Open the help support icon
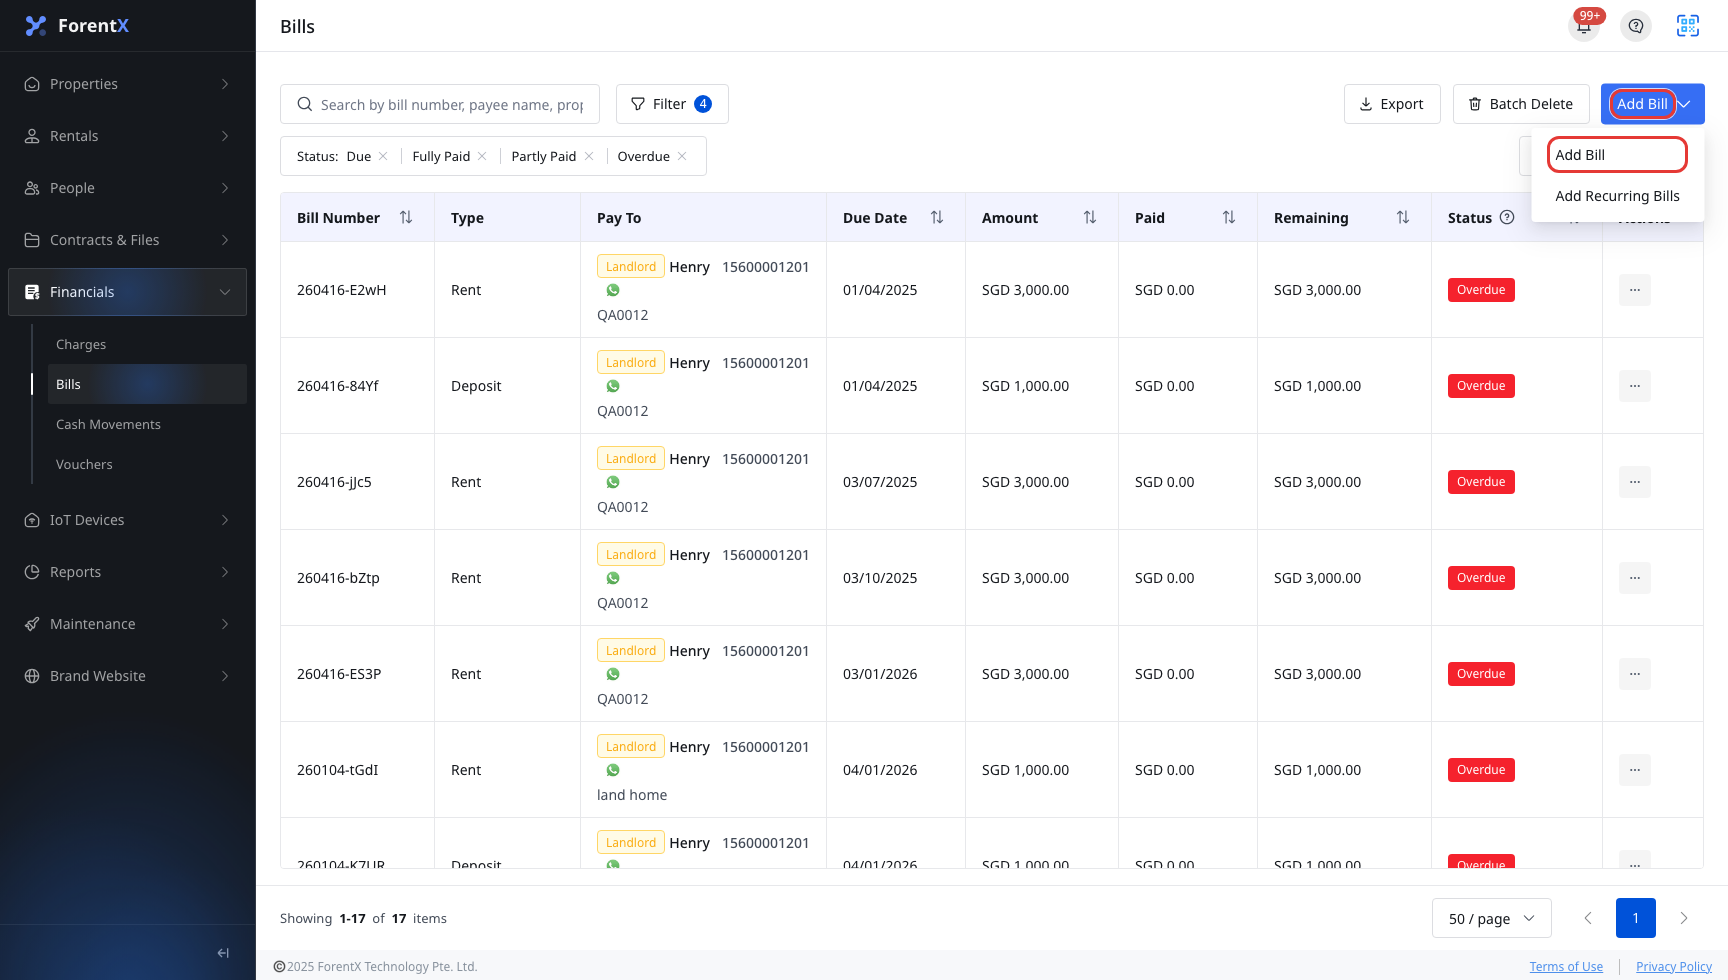The image size is (1728, 980). (1636, 26)
